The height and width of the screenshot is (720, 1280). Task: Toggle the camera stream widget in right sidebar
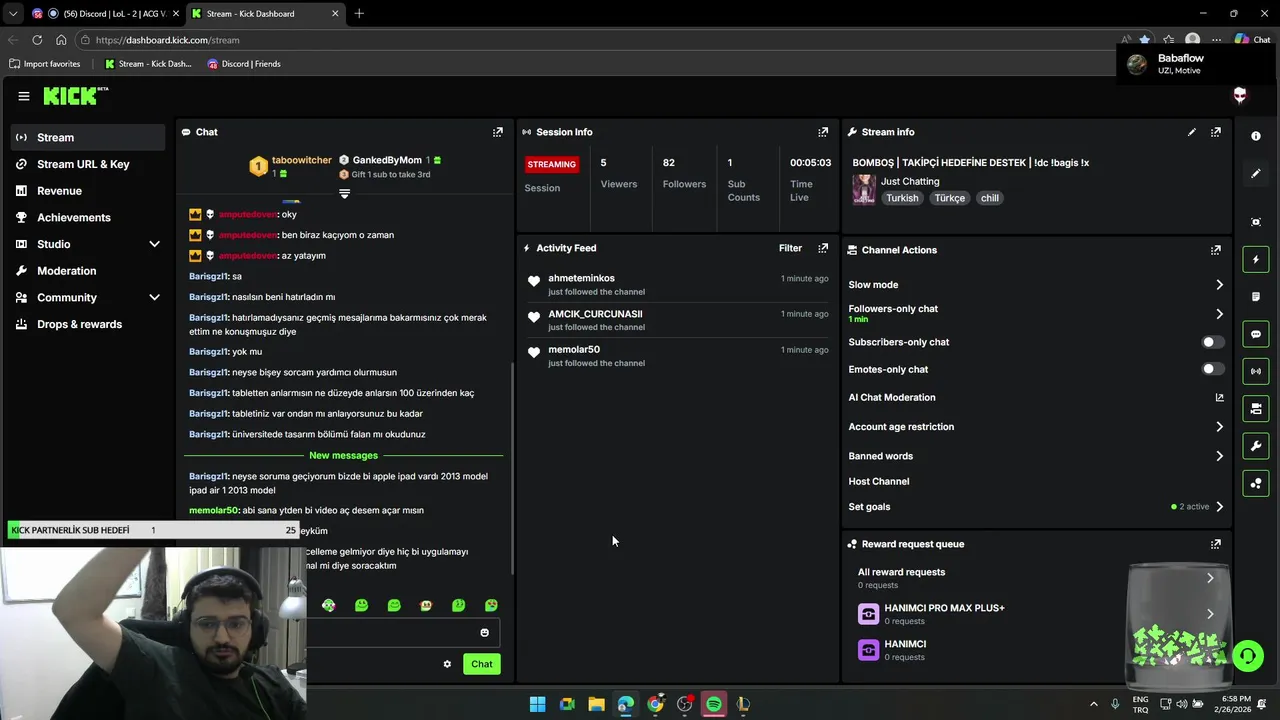coord(1256,409)
